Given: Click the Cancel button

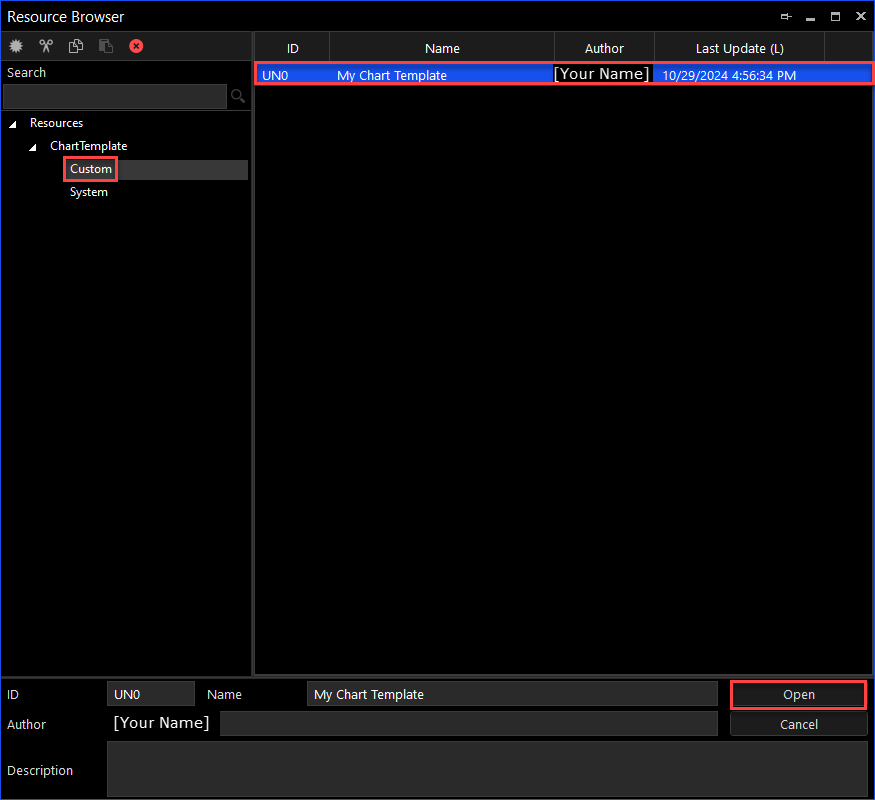Looking at the screenshot, I should [799, 724].
